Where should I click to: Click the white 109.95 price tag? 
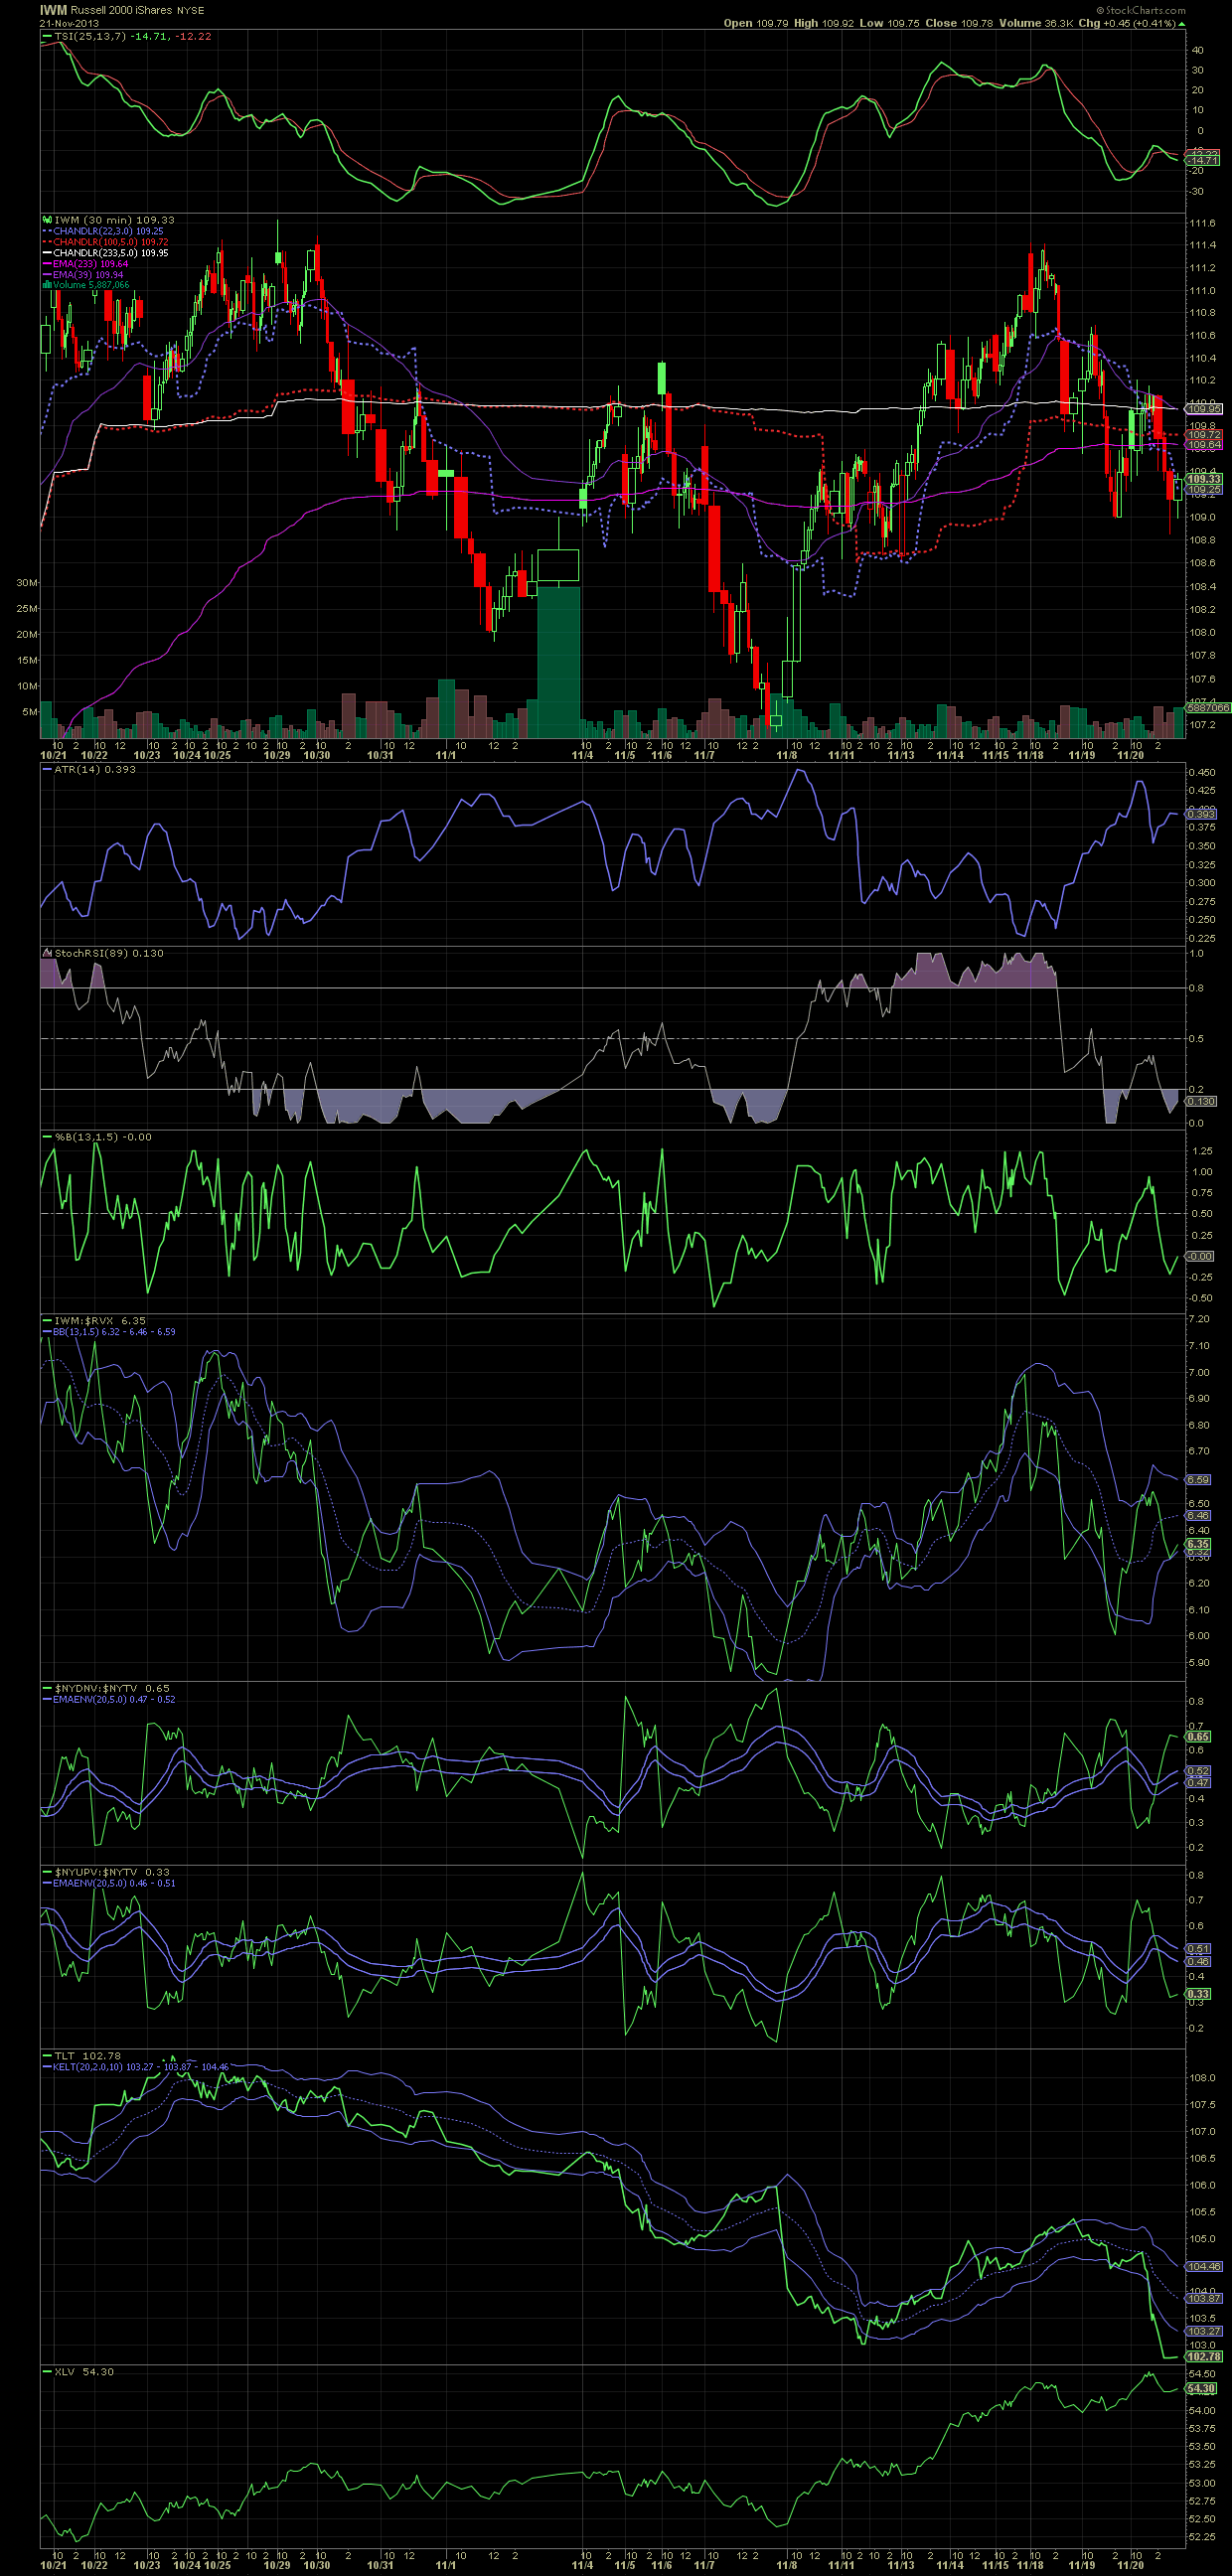tap(1204, 409)
